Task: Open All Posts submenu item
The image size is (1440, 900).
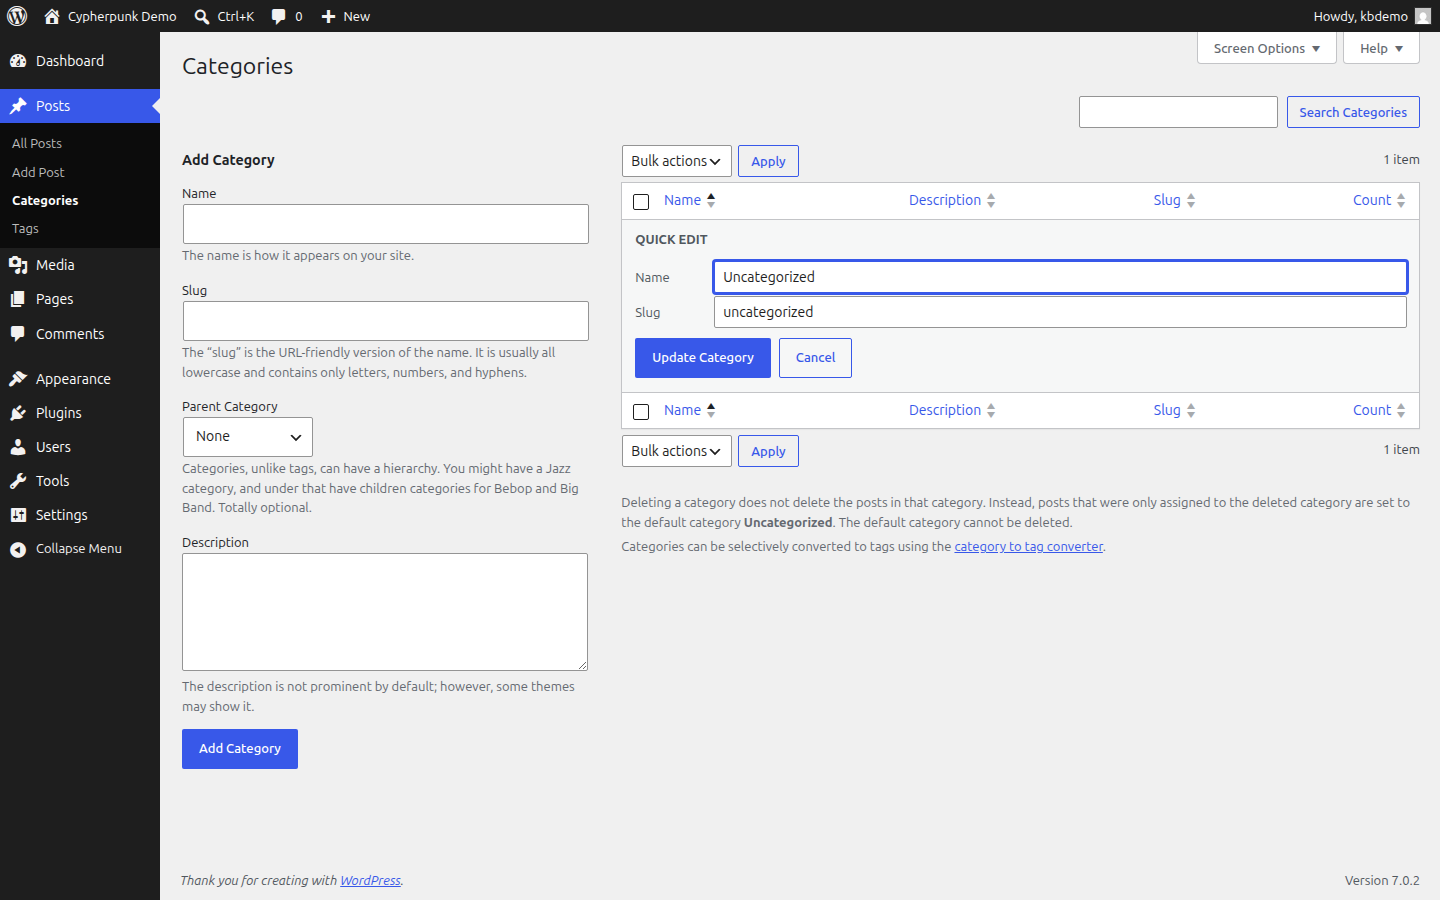Action: pyautogui.click(x=37, y=143)
